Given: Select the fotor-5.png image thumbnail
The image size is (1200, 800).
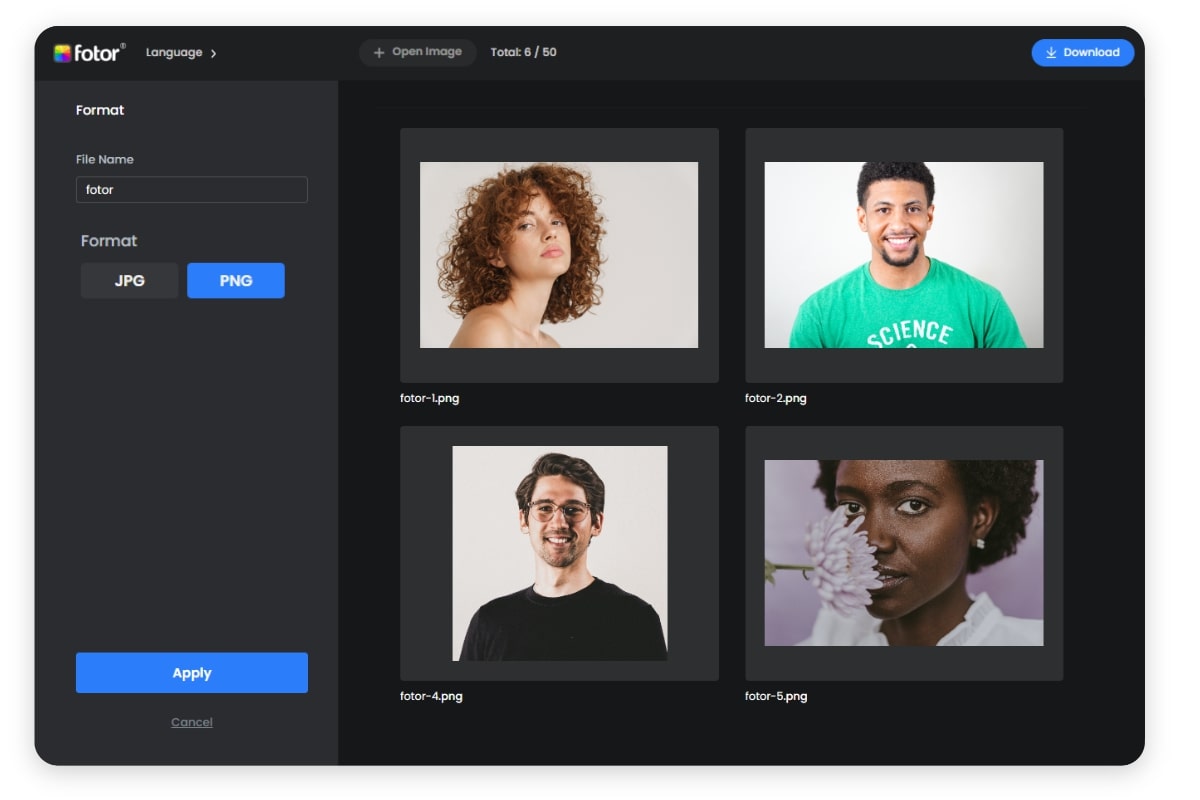Looking at the screenshot, I should tap(904, 552).
